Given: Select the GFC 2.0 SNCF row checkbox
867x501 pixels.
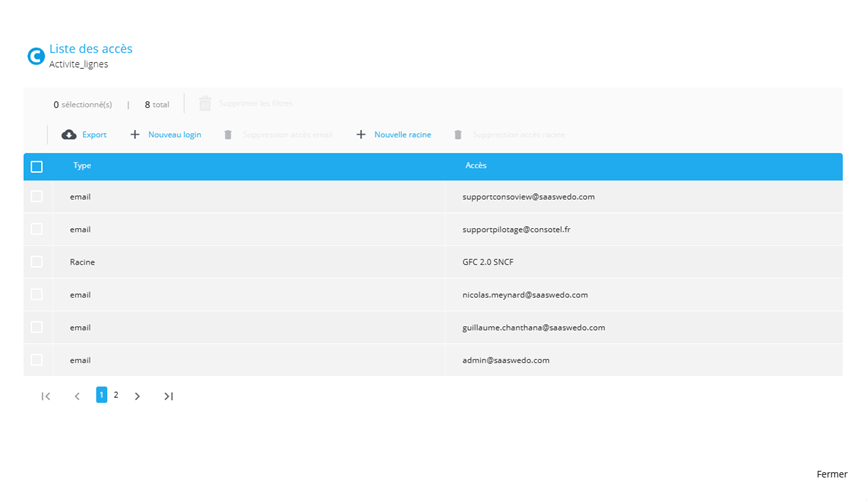Looking at the screenshot, I should coord(37,262).
